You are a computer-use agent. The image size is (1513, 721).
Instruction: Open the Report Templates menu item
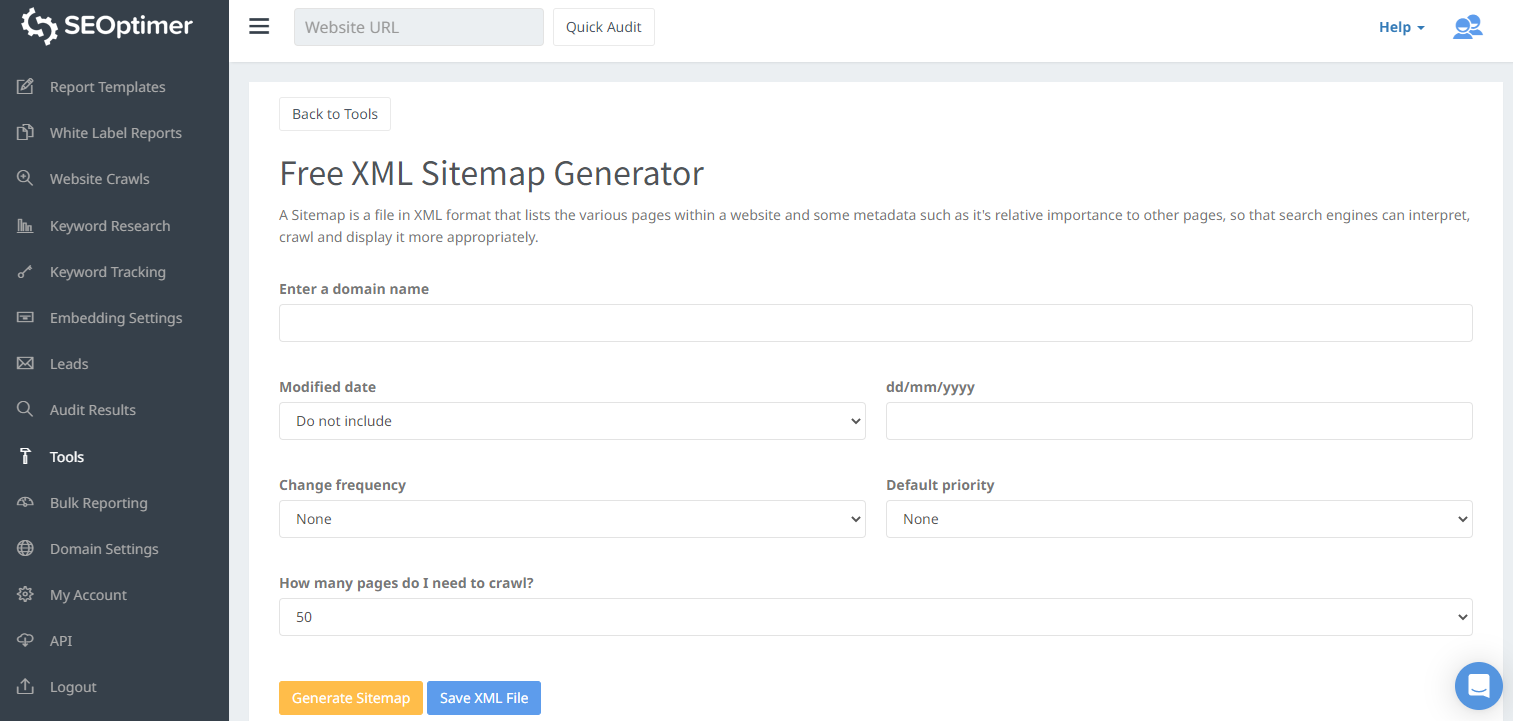click(x=108, y=87)
